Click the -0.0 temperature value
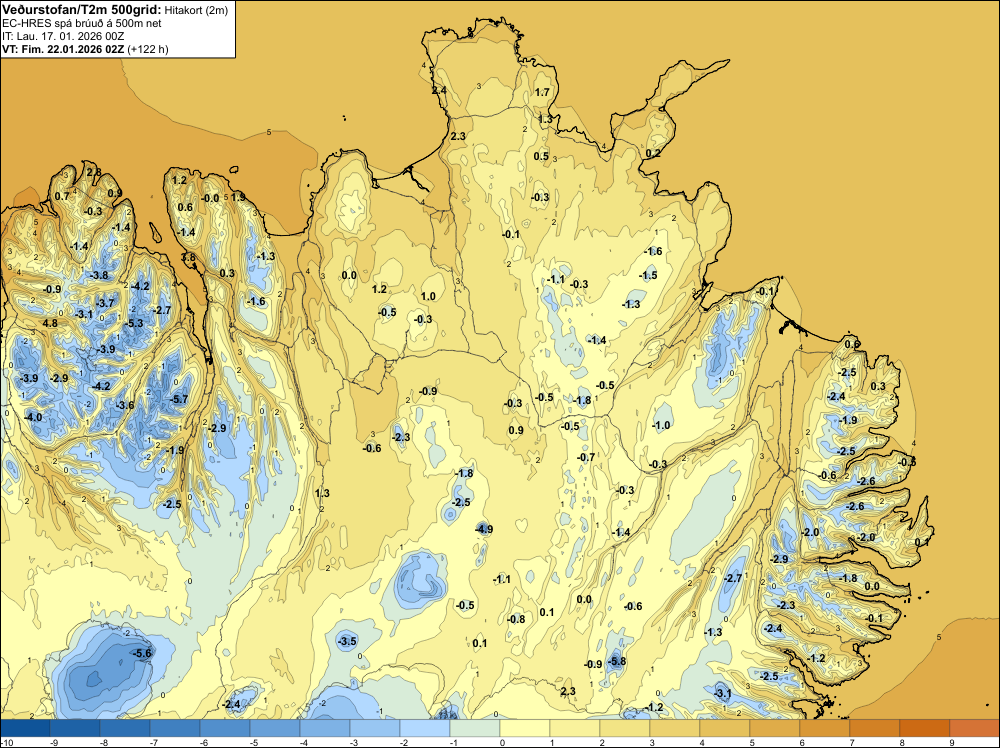The image size is (1000, 748). [210, 198]
